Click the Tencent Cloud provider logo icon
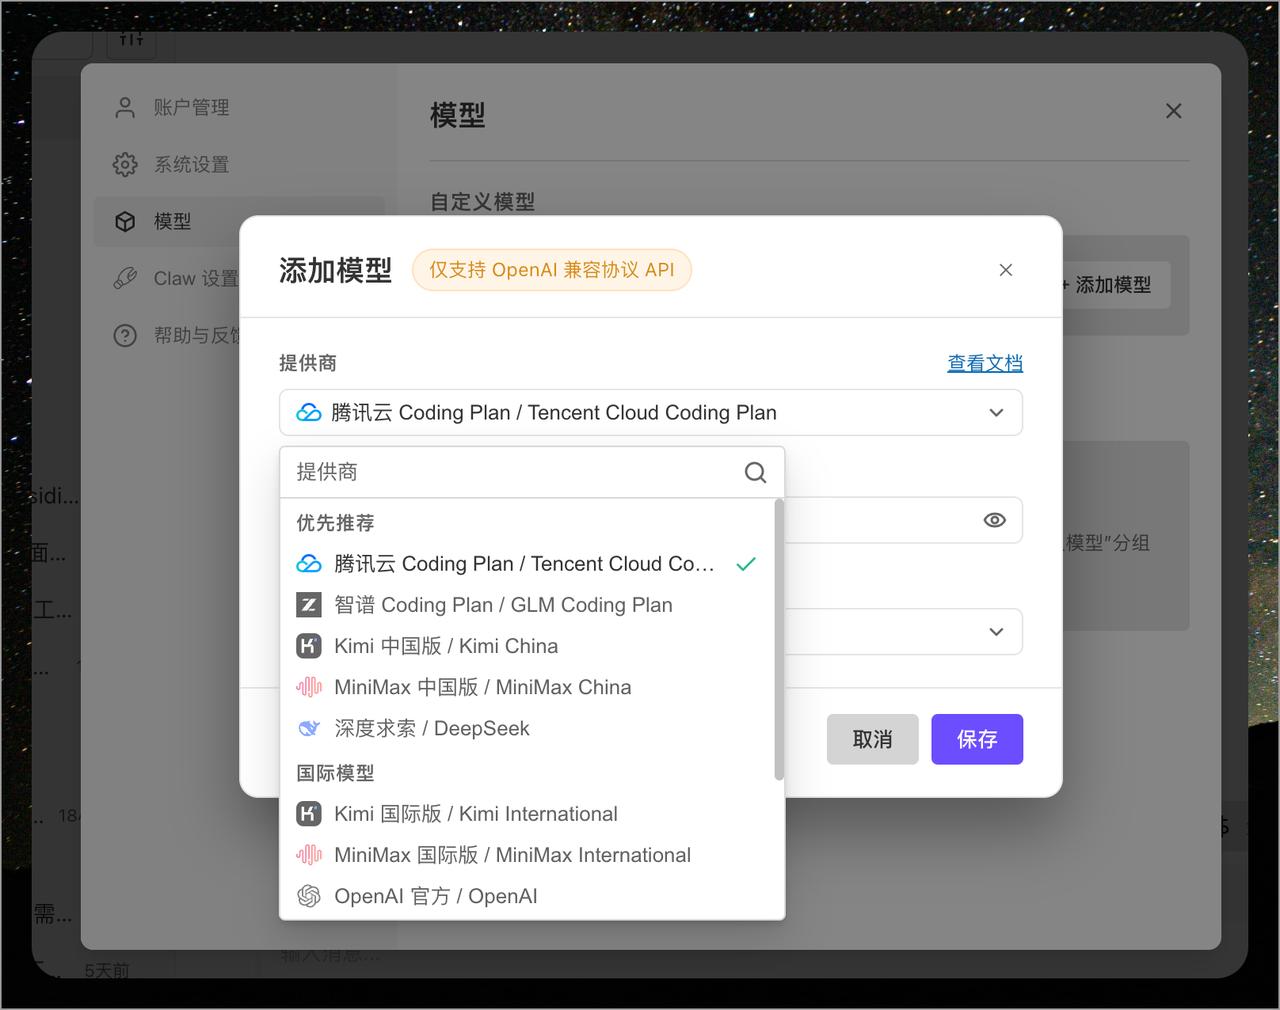This screenshot has width=1280, height=1010. point(309,563)
